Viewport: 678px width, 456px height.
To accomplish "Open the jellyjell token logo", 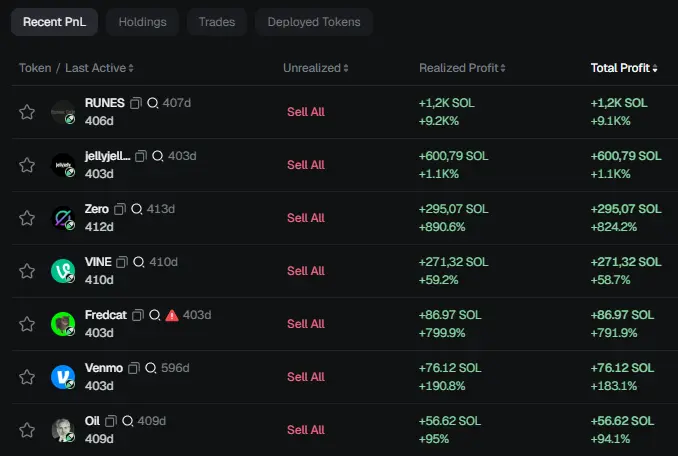I will coord(63,165).
